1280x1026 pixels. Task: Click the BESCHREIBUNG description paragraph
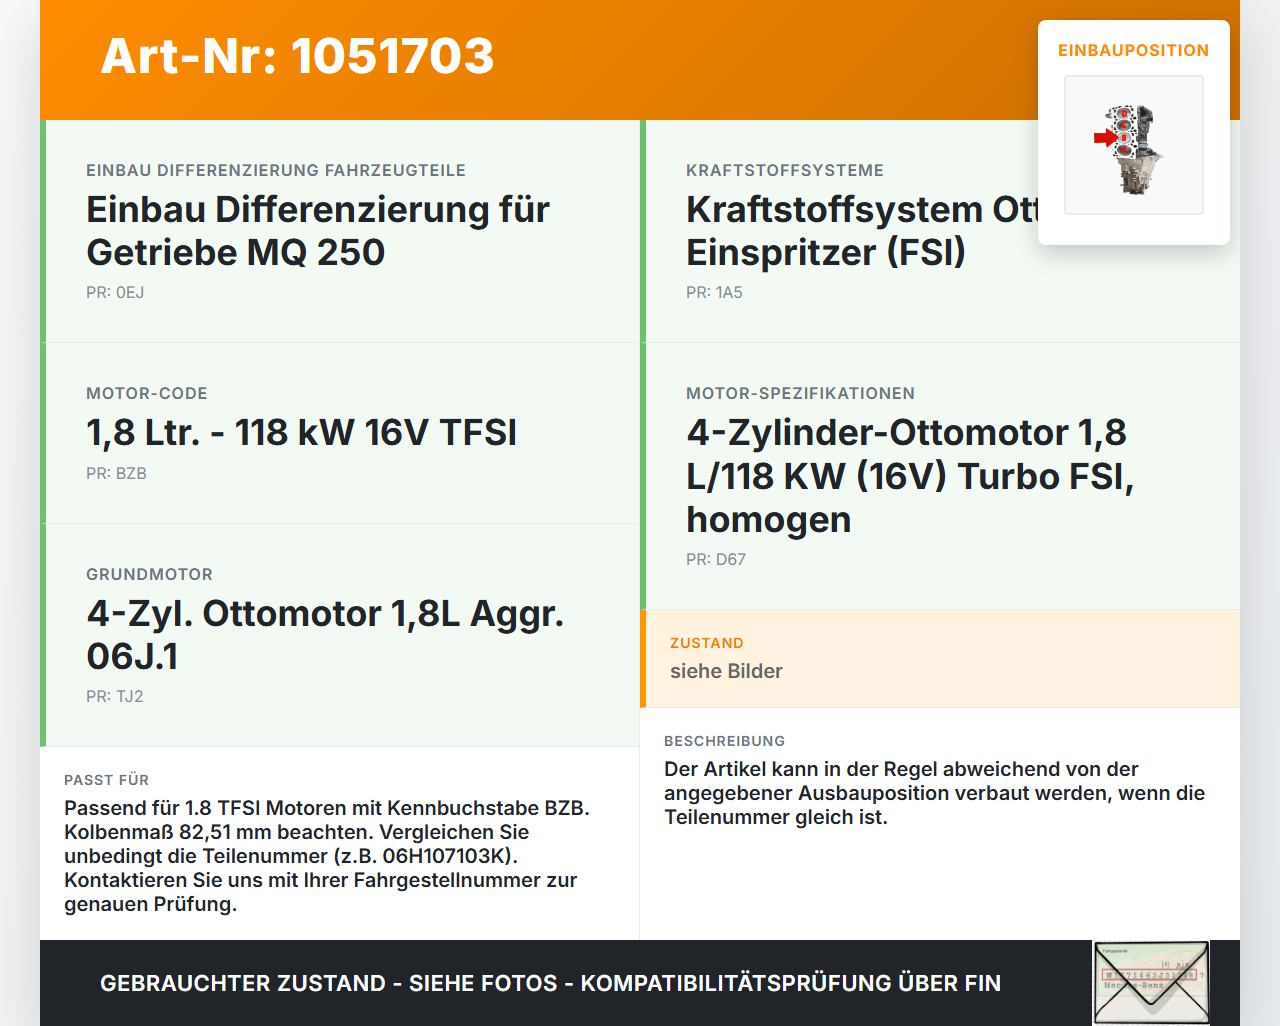[934, 793]
